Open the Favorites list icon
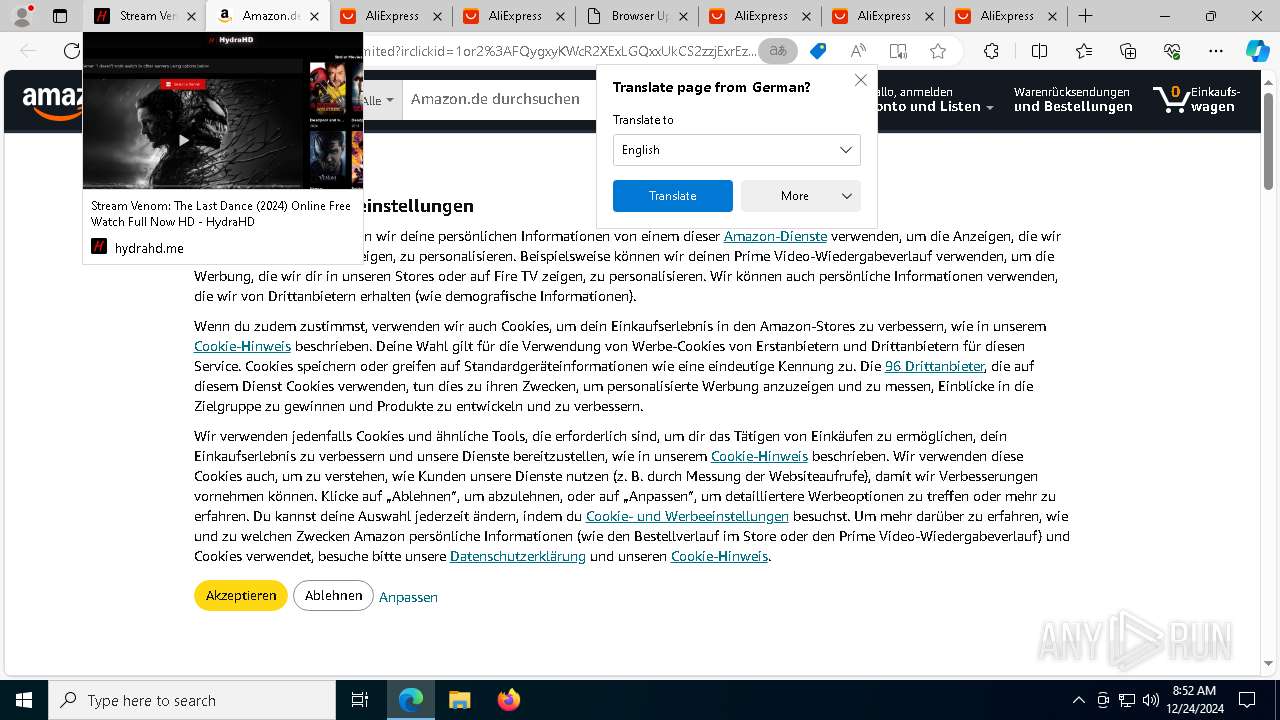The width and height of the screenshot is (1280, 720). (x=1084, y=51)
